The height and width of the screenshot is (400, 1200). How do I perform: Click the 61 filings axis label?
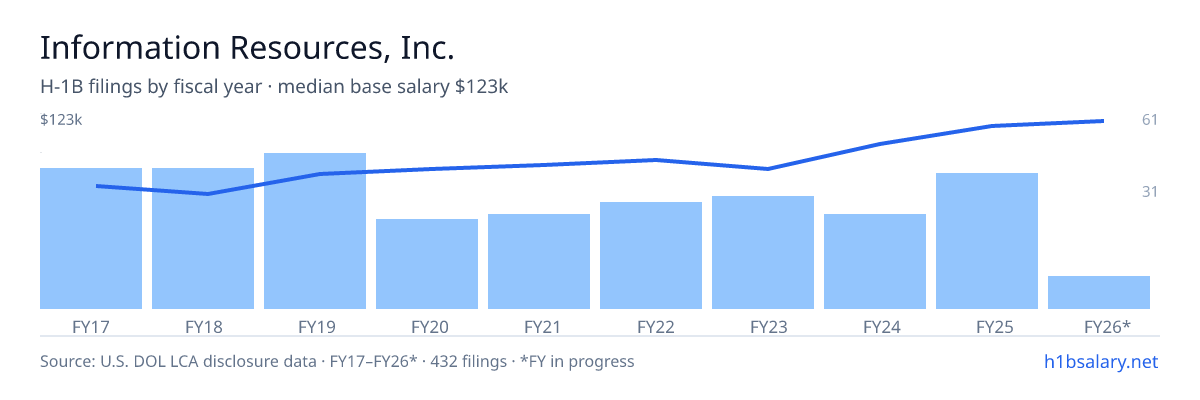coord(1149,120)
